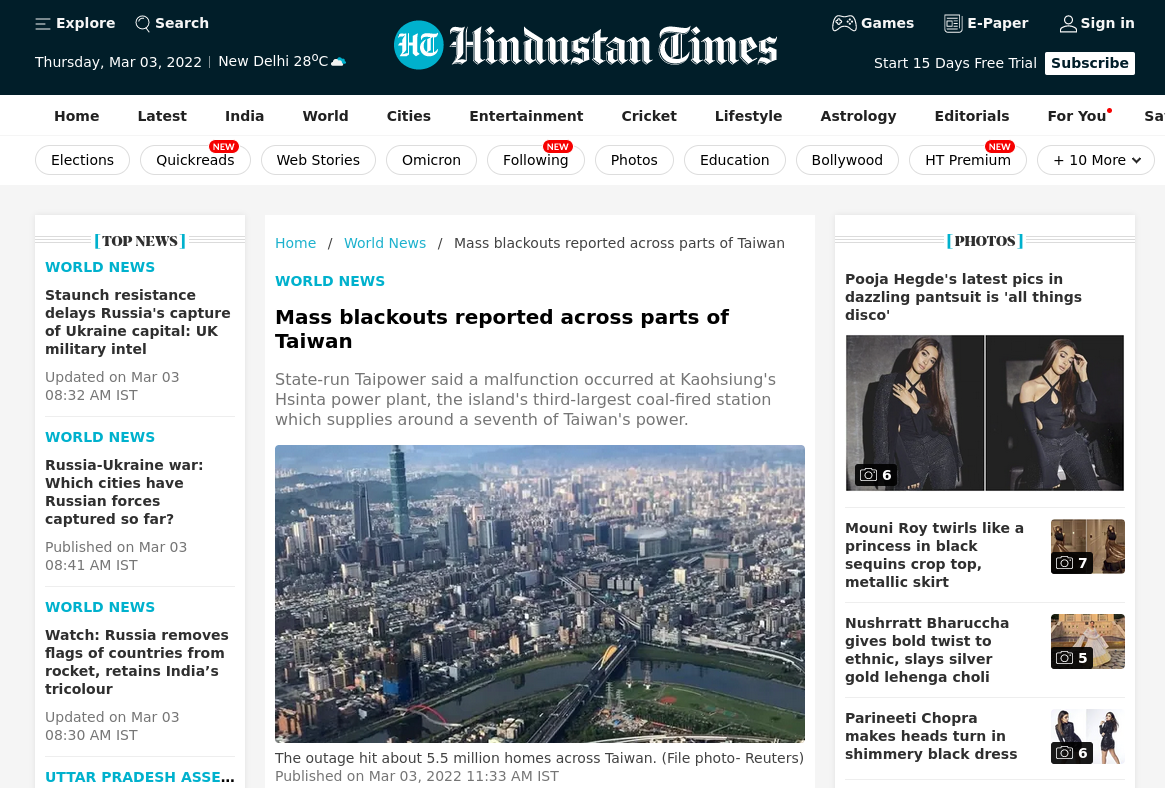The height and width of the screenshot is (788, 1165).
Task: Open the Lifestyle section
Action: (748, 116)
